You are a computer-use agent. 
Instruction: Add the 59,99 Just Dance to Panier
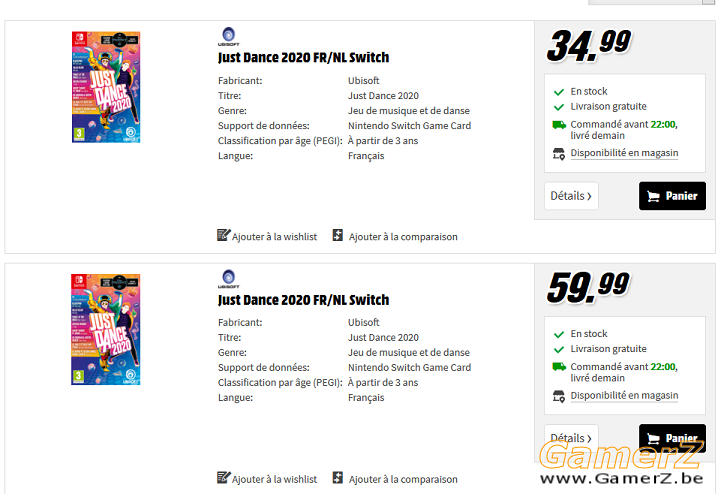672,438
